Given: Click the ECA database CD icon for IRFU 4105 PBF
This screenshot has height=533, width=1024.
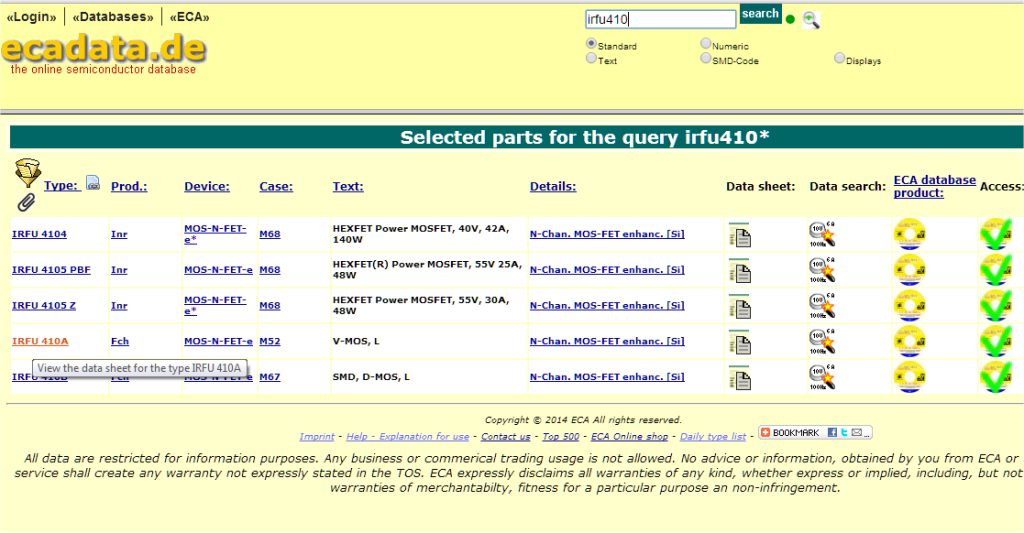Looking at the screenshot, I should pos(910,270).
